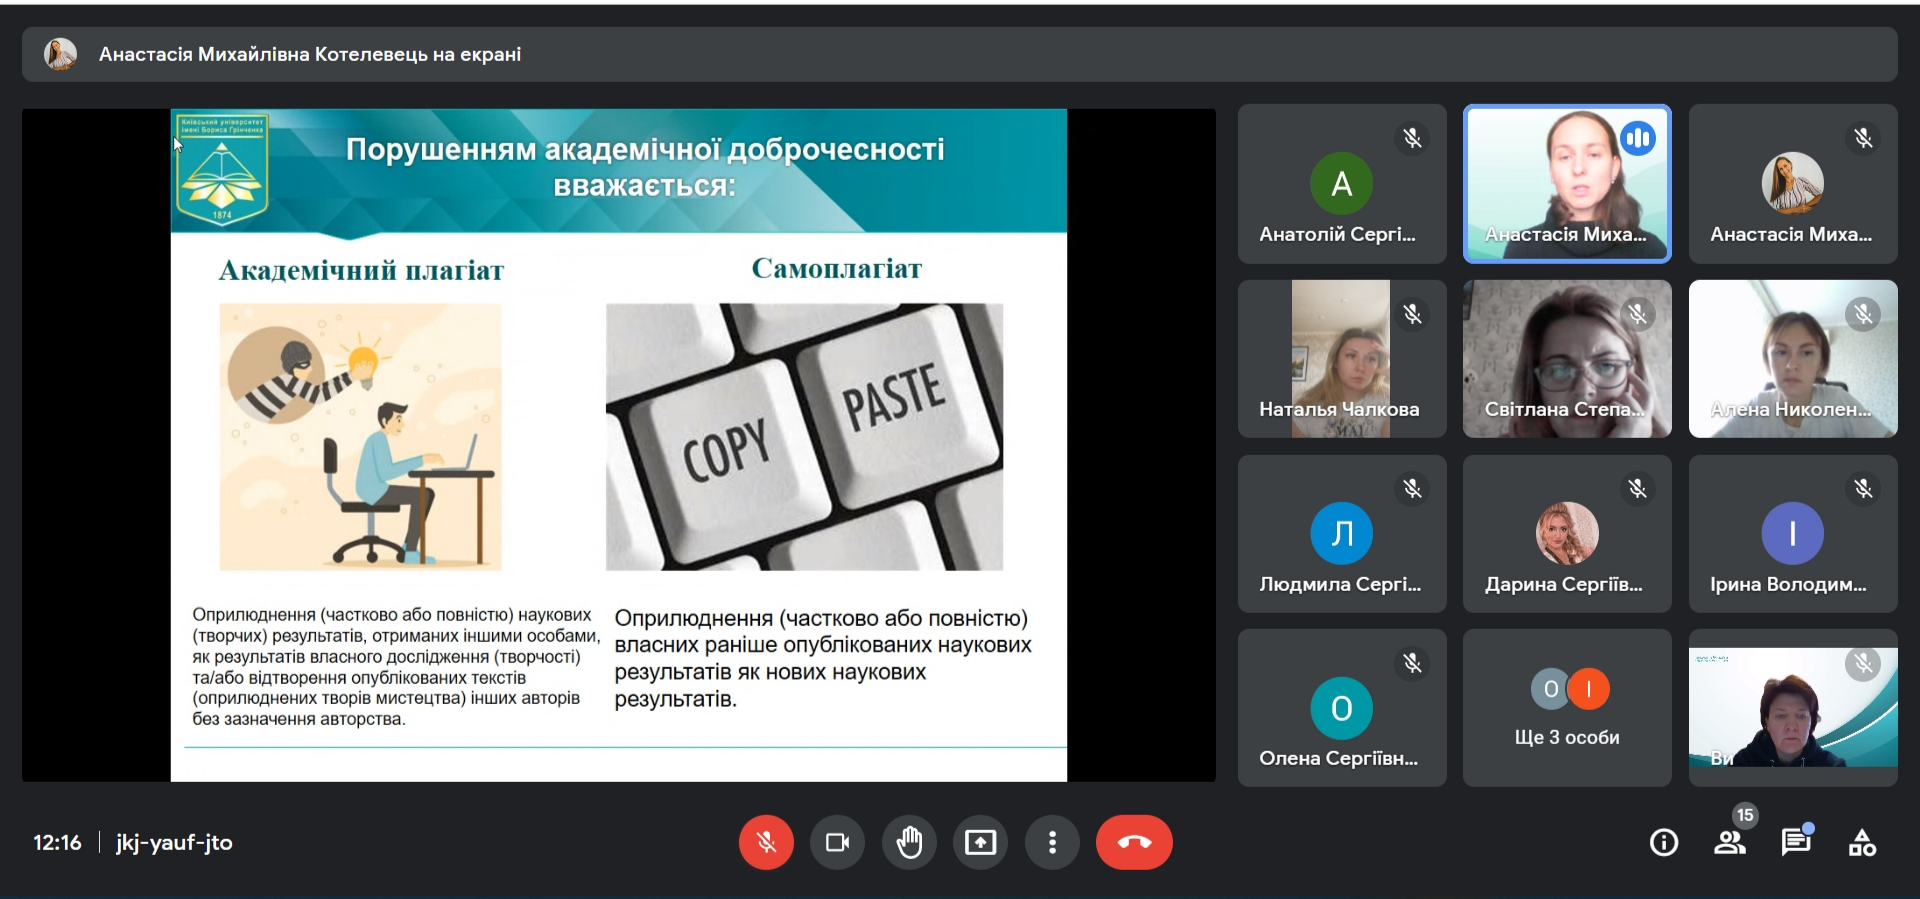The image size is (1920, 899).
Task: Open the activities shapes icon
Action: pyautogui.click(x=1862, y=843)
